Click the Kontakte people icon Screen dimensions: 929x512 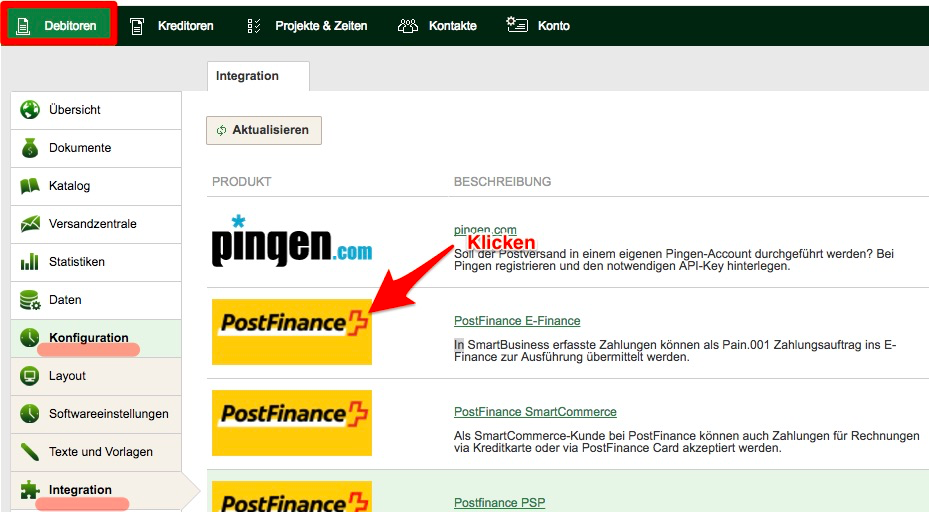coord(408,25)
